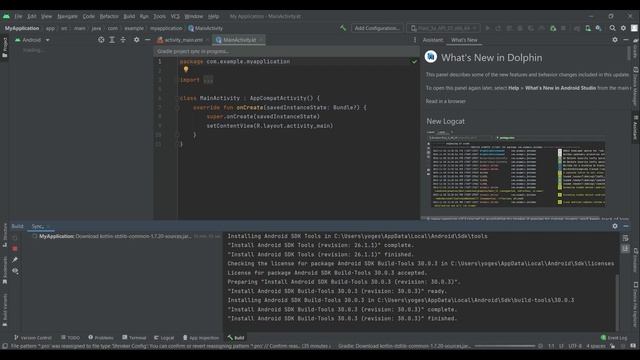Collapse all icon in Project panel
This screenshot has height=360, width=640.
[123, 40]
